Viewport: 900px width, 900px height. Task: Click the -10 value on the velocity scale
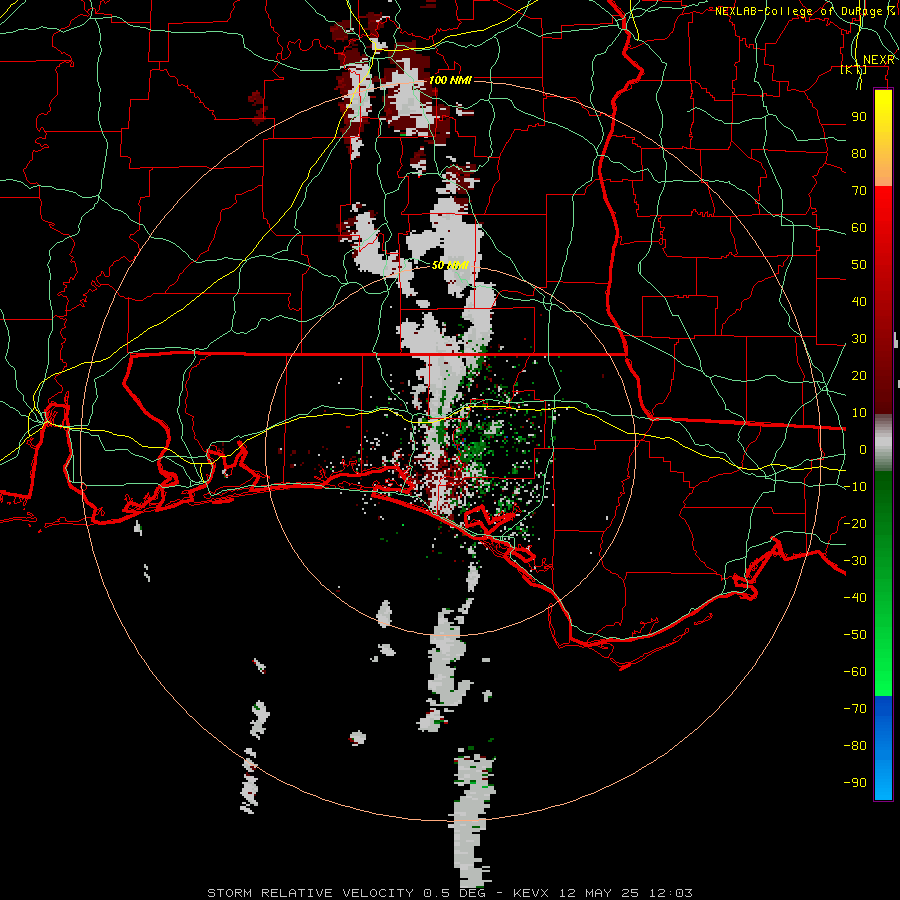[x=855, y=487]
